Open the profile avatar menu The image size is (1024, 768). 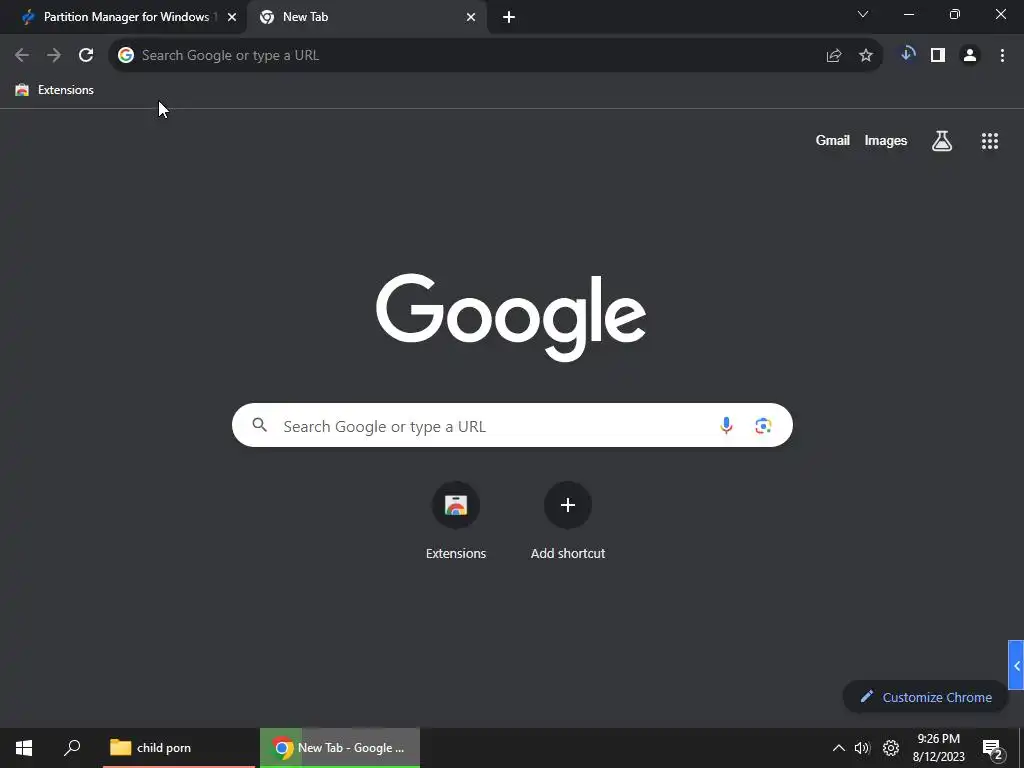(x=970, y=56)
